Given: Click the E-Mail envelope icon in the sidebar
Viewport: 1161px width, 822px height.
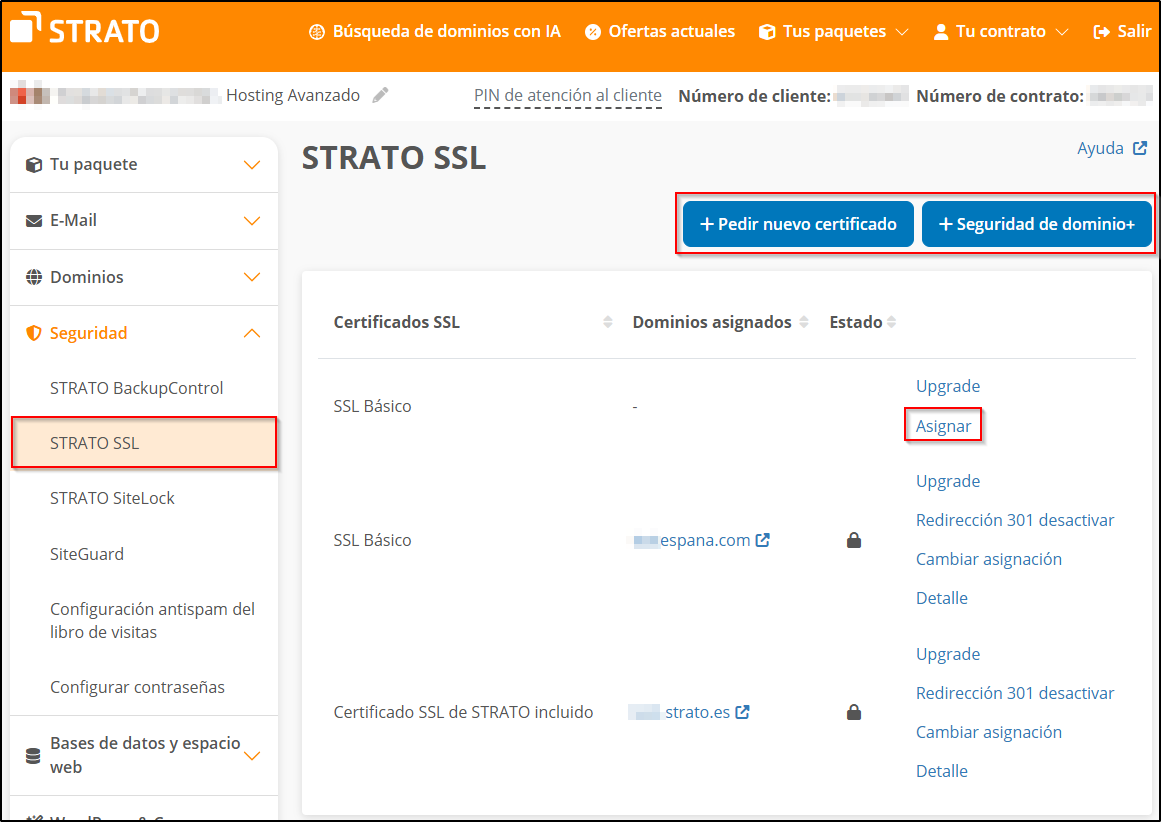Looking at the screenshot, I should 31,220.
